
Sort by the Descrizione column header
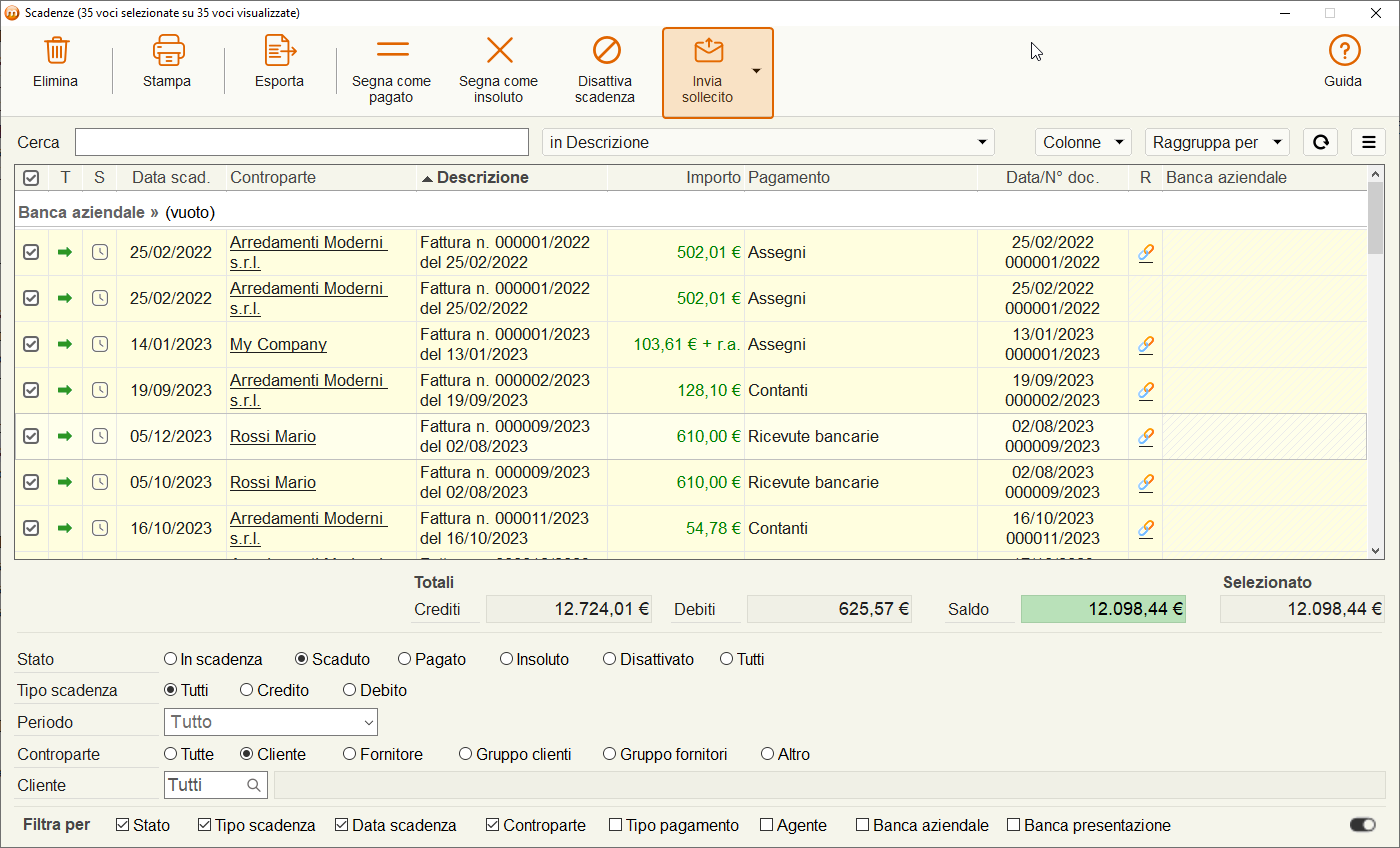tap(511, 177)
